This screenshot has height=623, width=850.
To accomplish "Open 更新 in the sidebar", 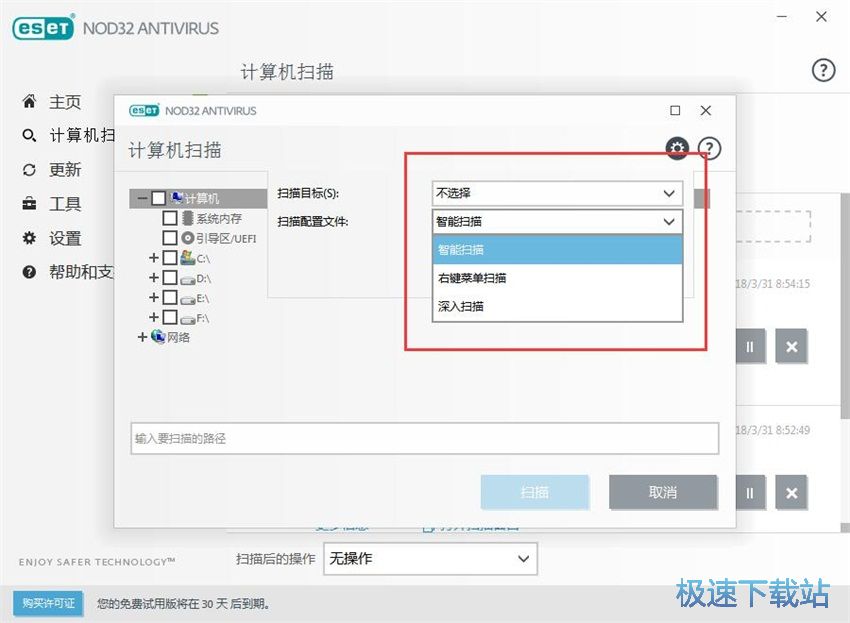I will click(65, 170).
